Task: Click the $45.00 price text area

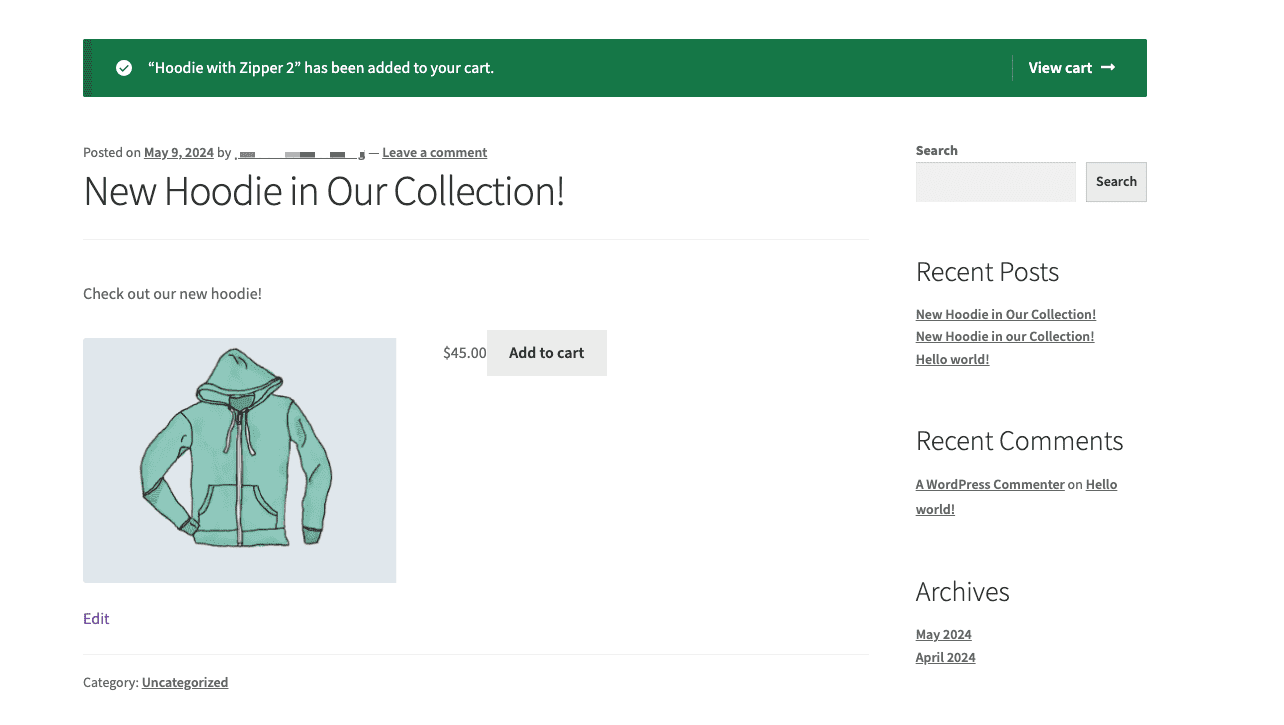Action: pos(464,352)
